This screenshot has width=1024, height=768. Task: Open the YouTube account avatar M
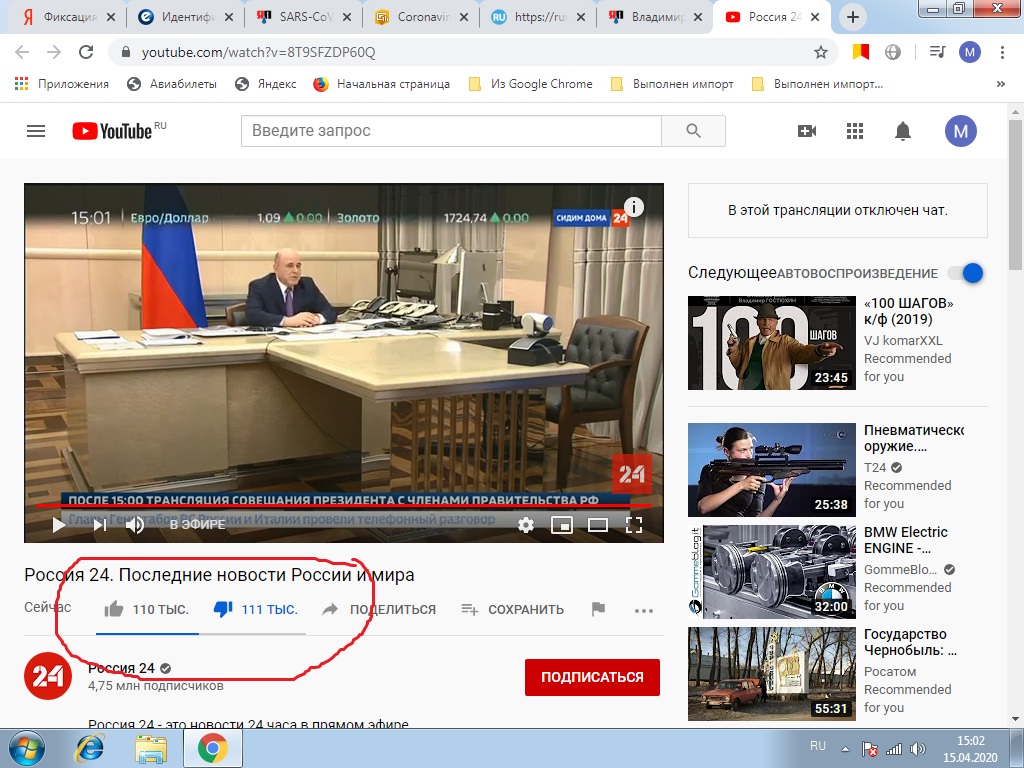(x=961, y=131)
